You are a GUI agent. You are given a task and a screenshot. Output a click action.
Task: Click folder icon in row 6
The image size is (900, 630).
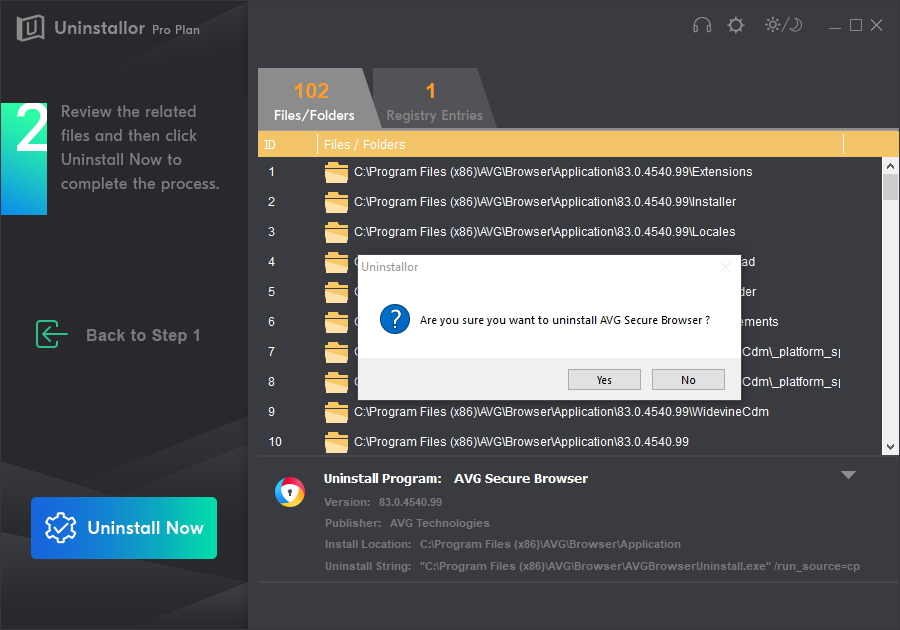point(336,322)
